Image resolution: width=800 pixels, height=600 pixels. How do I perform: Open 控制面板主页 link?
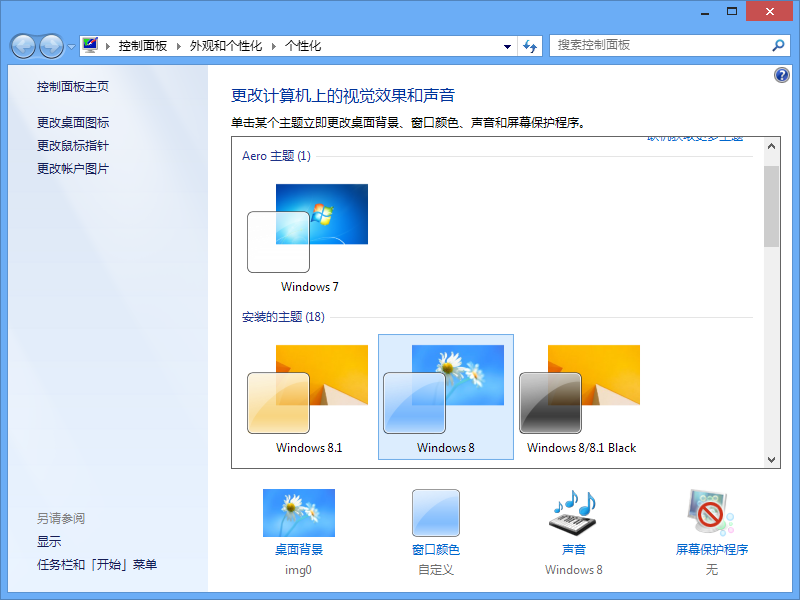pos(73,87)
